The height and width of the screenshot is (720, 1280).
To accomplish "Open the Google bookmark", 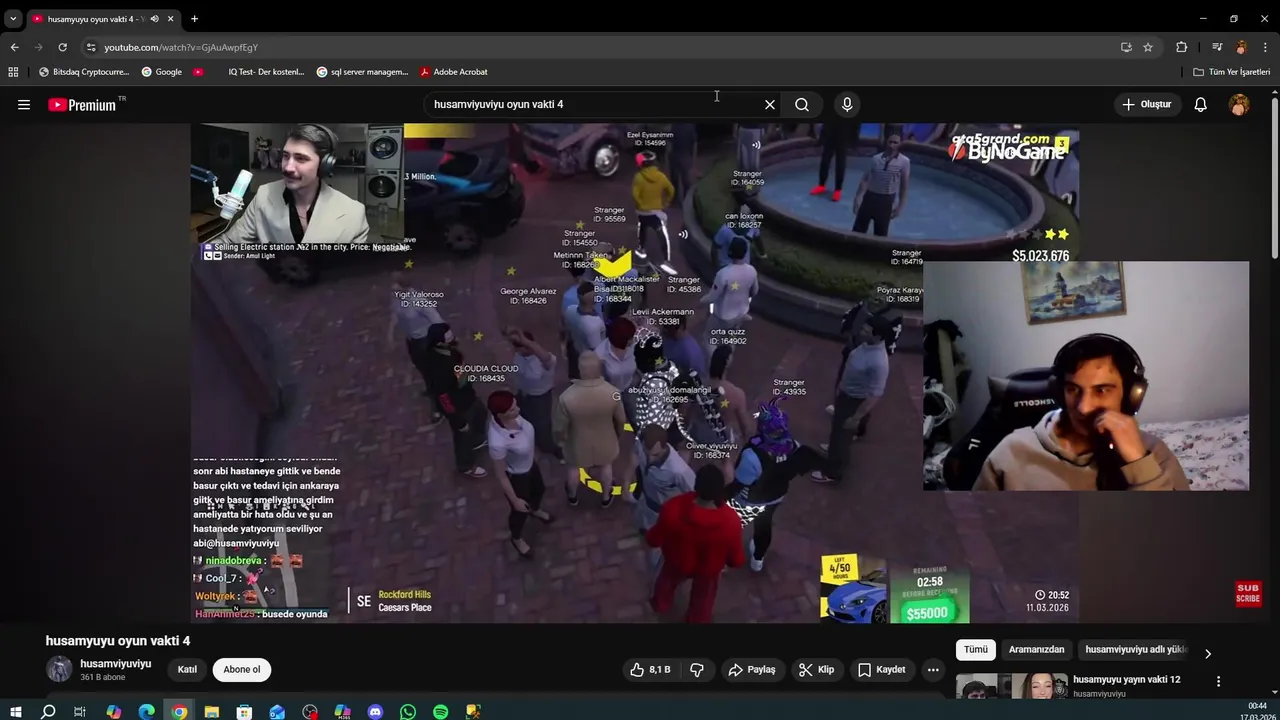I will click(162, 72).
